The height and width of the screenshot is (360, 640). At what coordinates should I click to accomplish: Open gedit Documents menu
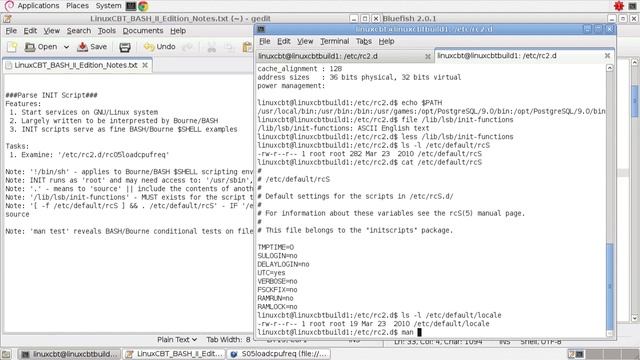(143, 31)
